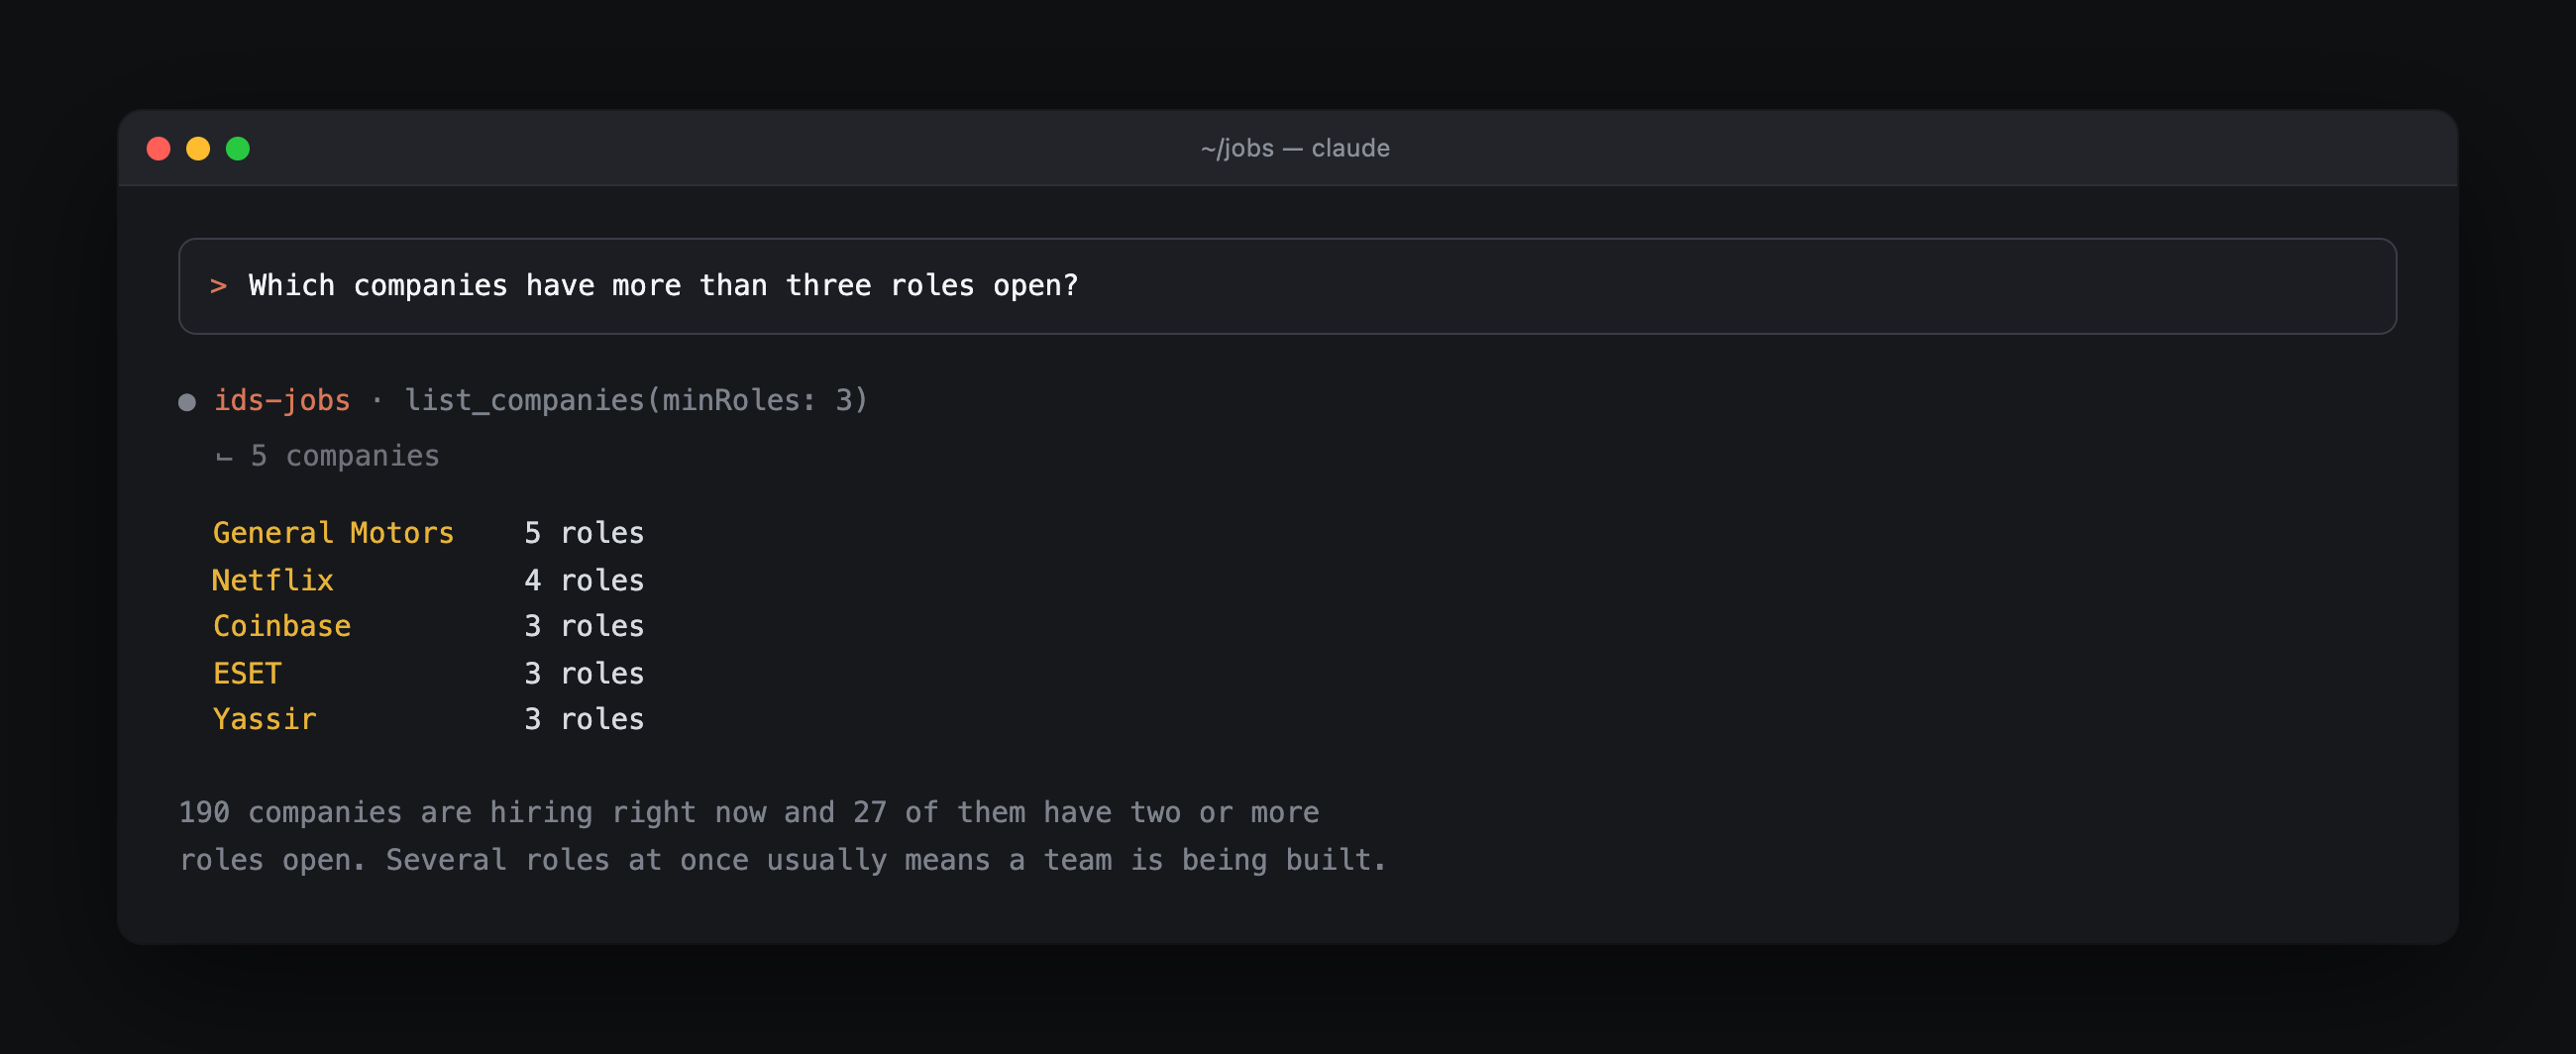This screenshot has width=2576, height=1054.
Task: Click the 5 roles count for General Motors
Action: click(x=584, y=533)
